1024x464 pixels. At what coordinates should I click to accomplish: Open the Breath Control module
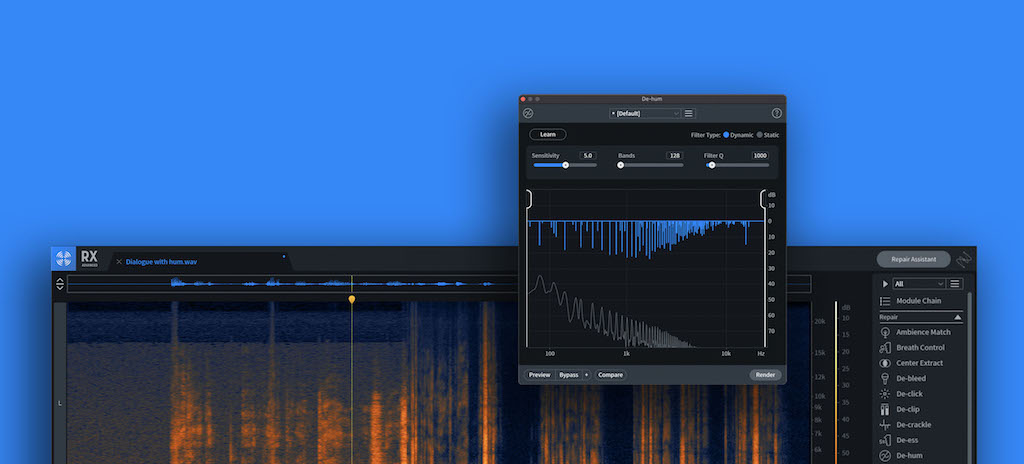pyautogui.click(x=913, y=348)
